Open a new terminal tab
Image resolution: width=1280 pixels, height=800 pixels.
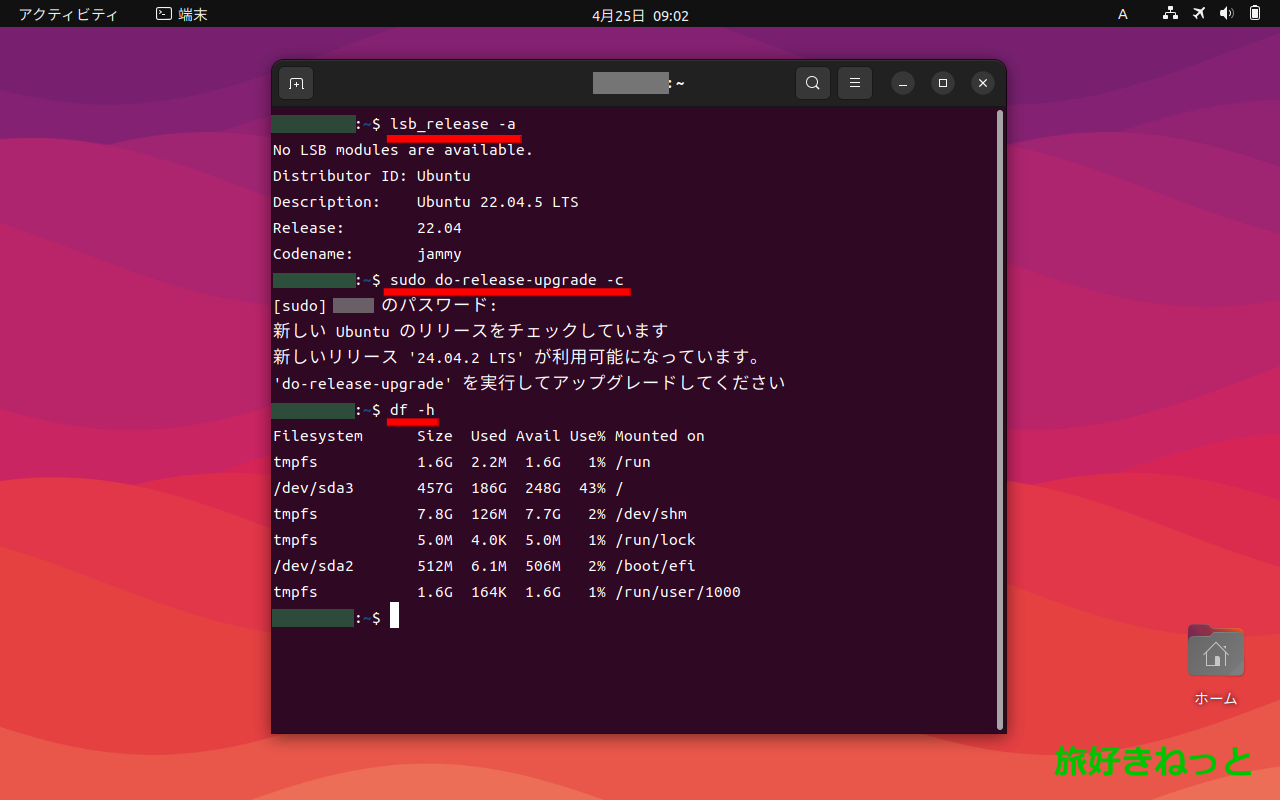point(295,83)
